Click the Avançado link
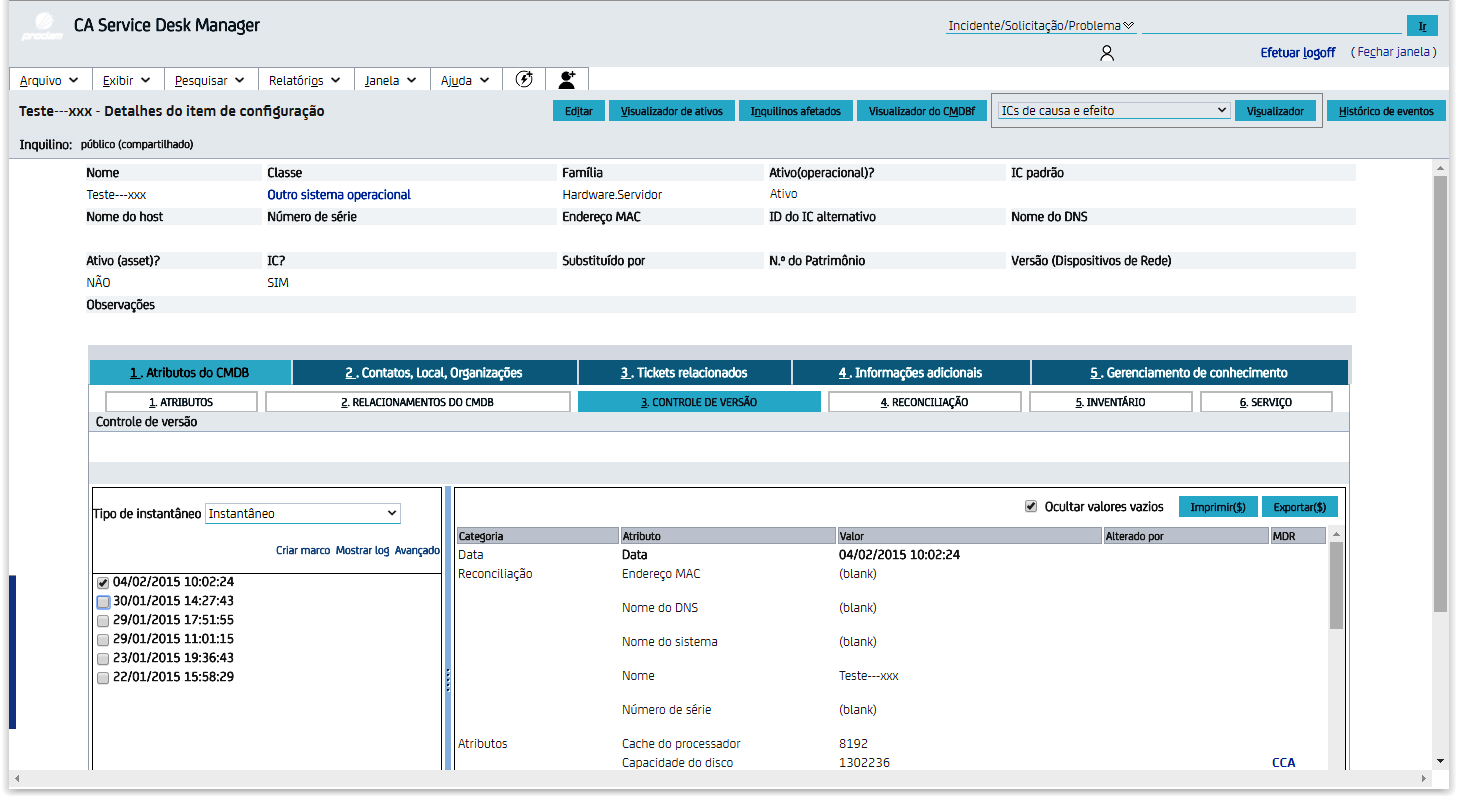Viewport: 1457px width, 797px height. tap(417, 551)
